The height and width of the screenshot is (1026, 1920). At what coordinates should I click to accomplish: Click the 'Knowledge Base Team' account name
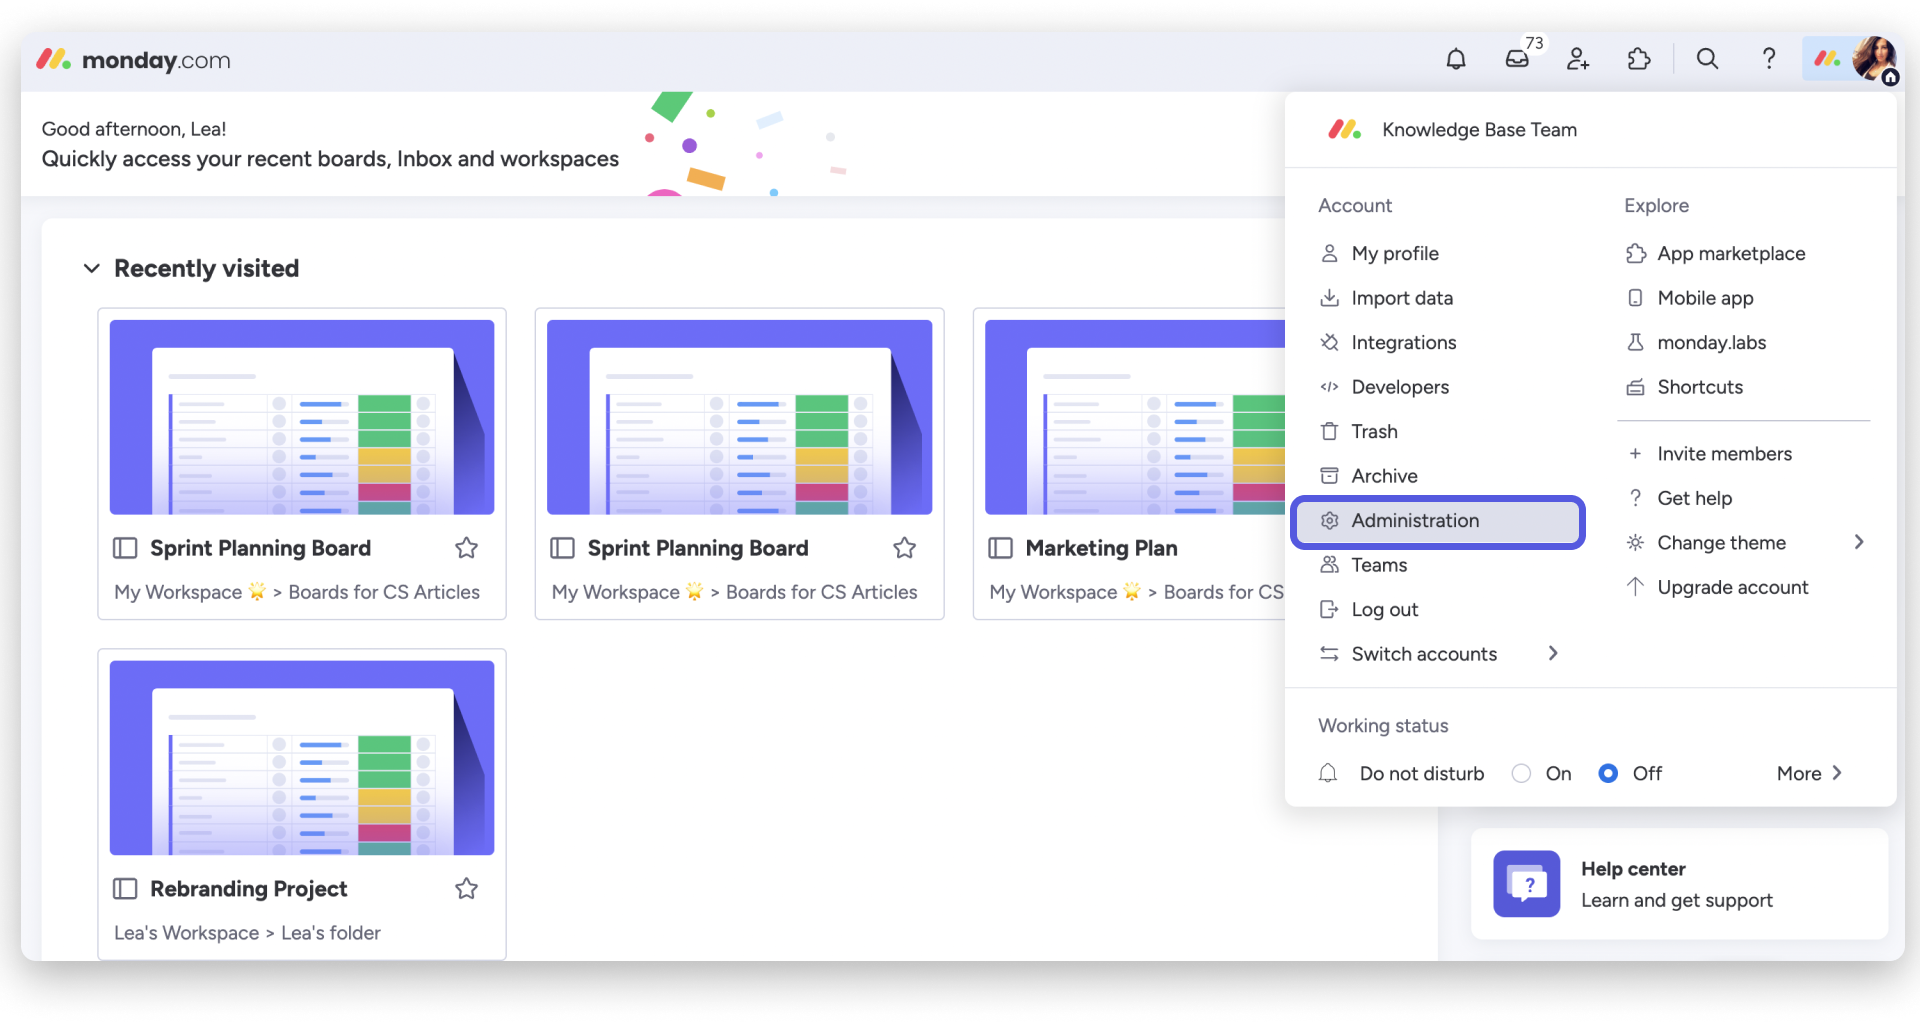pyautogui.click(x=1479, y=130)
